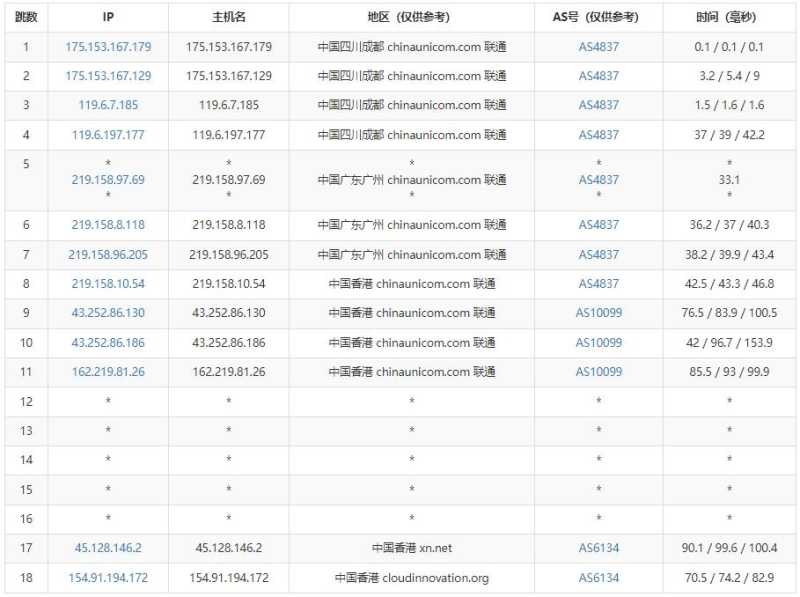This screenshot has height=597, width=800.
Task: Select hostname cell 119.6.7.185
Action: pos(229,105)
